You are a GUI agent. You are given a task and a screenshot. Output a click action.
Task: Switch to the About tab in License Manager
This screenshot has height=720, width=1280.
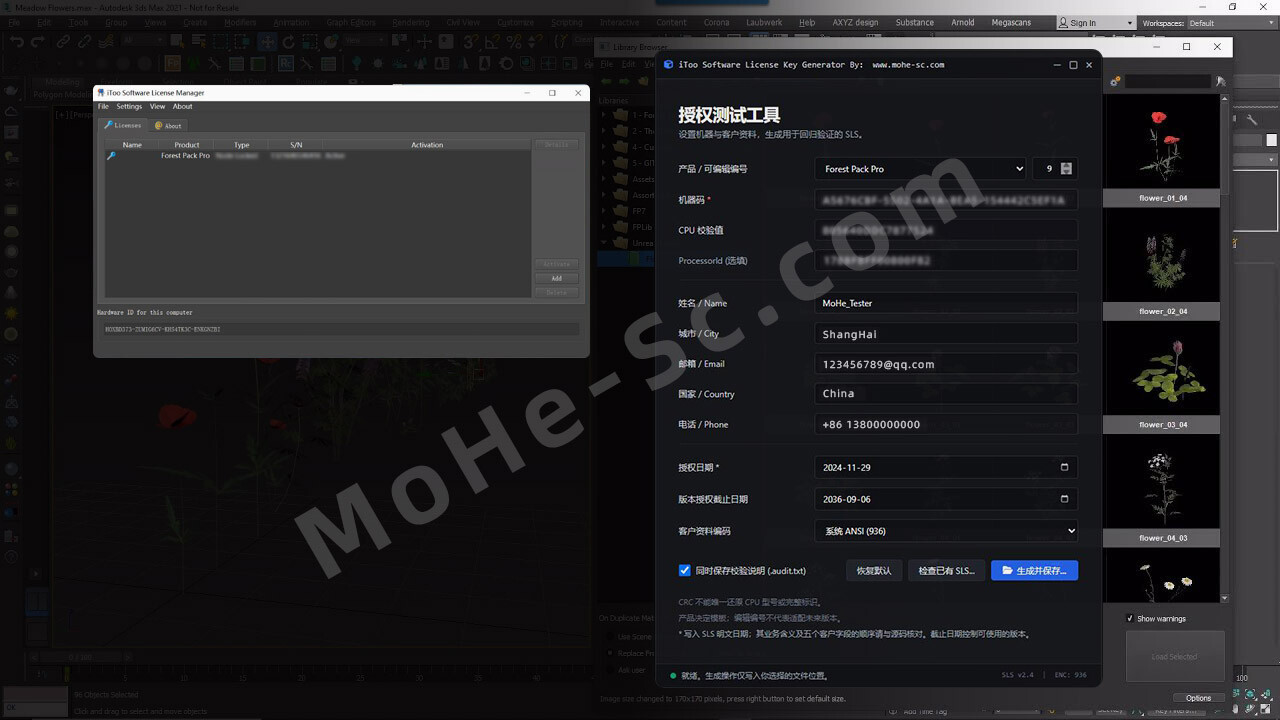point(168,125)
